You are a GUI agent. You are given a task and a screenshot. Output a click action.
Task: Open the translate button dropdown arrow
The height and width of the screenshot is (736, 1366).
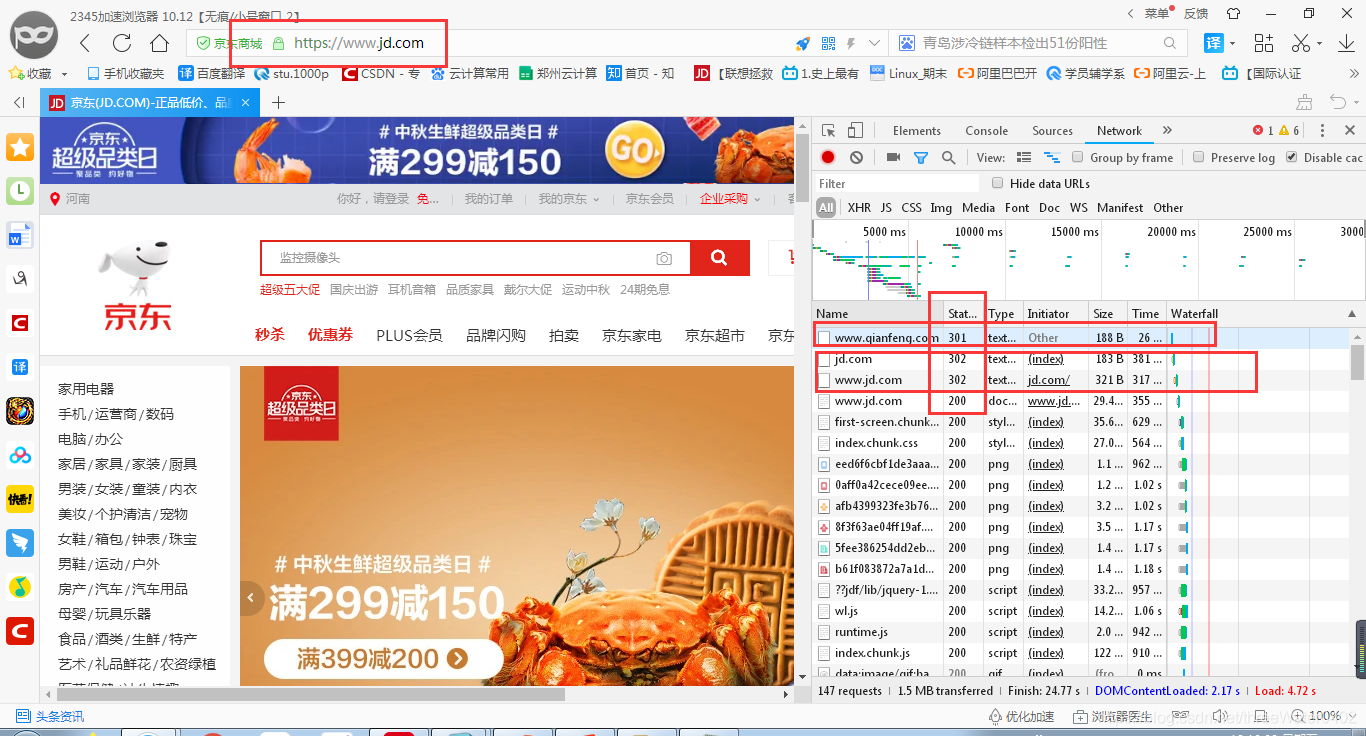point(1233,43)
